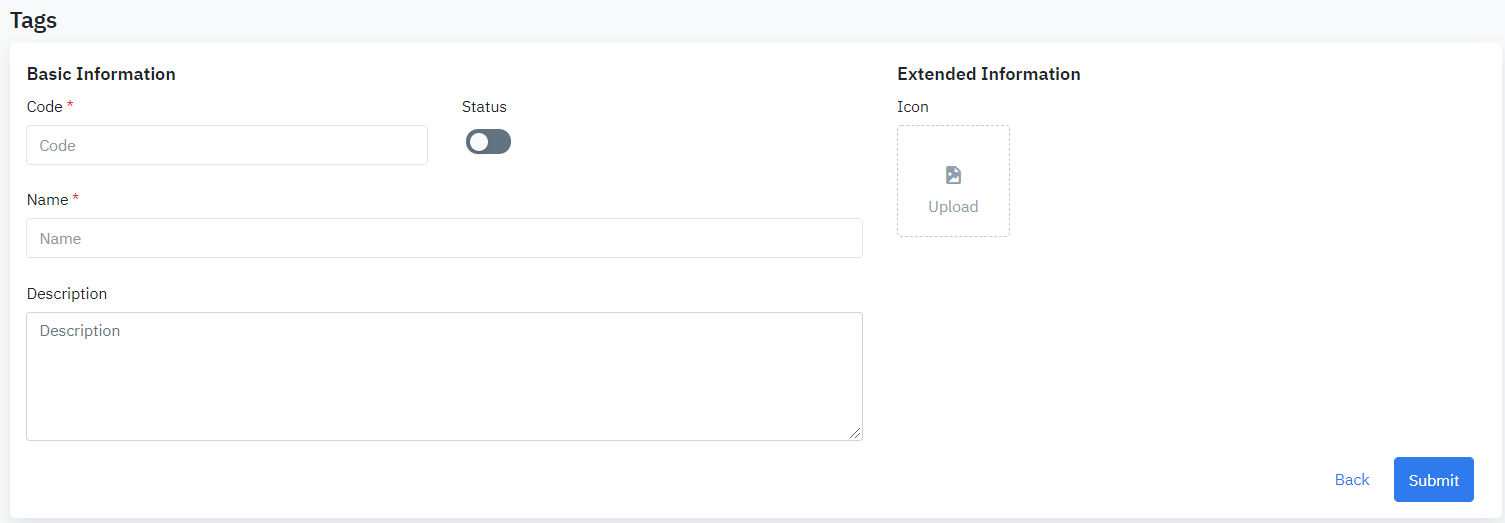Image resolution: width=1505 pixels, height=523 pixels.
Task: Click the red asterisk beside Name
Action: click(x=75, y=198)
